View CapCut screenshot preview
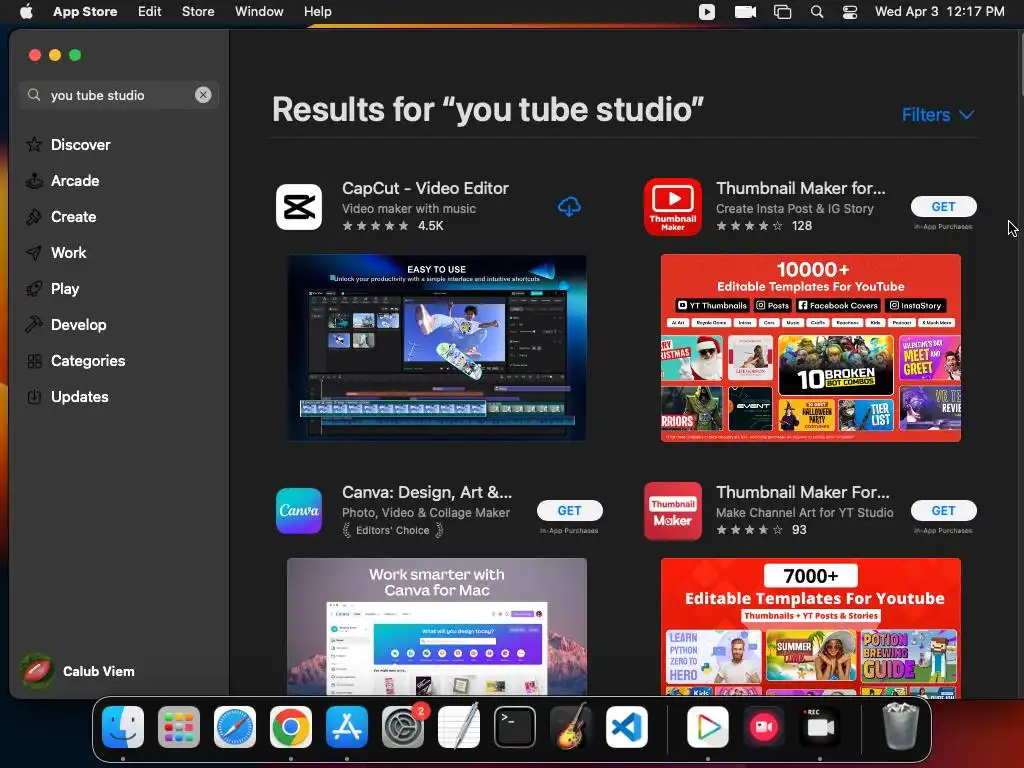The image size is (1024, 768). point(437,348)
